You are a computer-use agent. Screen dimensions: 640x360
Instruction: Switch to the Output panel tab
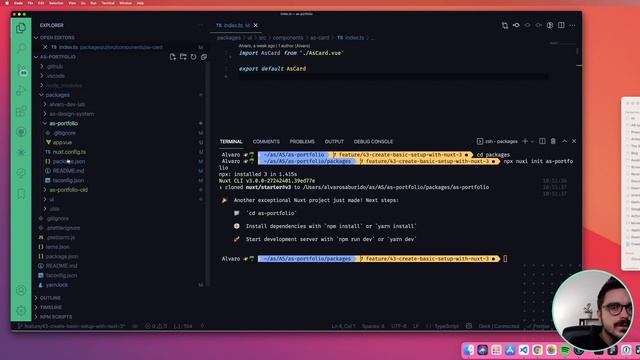(334, 142)
